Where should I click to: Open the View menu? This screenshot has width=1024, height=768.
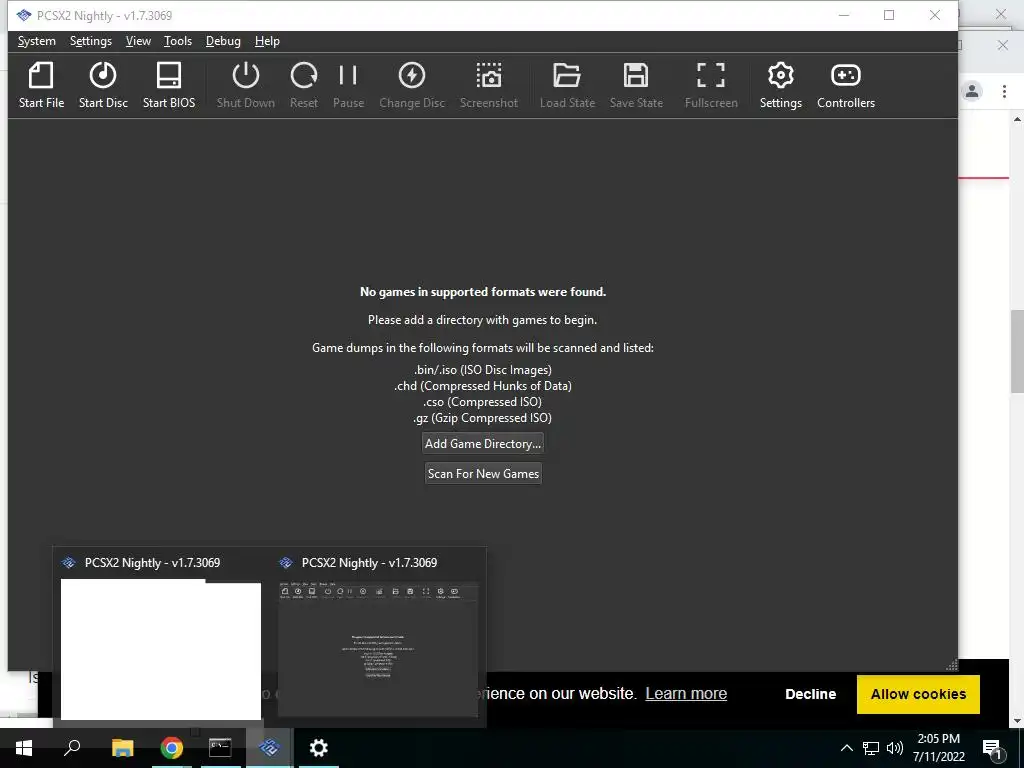138,41
